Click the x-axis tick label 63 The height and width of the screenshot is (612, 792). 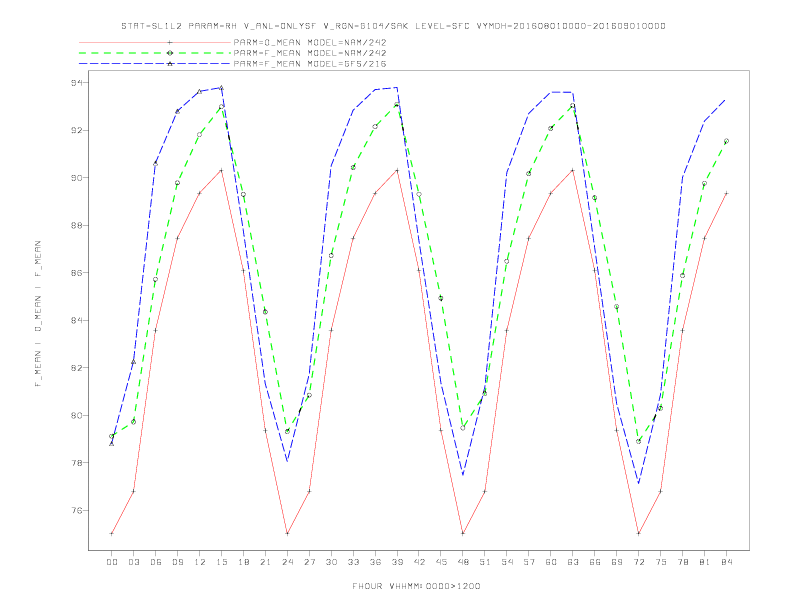point(573,562)
